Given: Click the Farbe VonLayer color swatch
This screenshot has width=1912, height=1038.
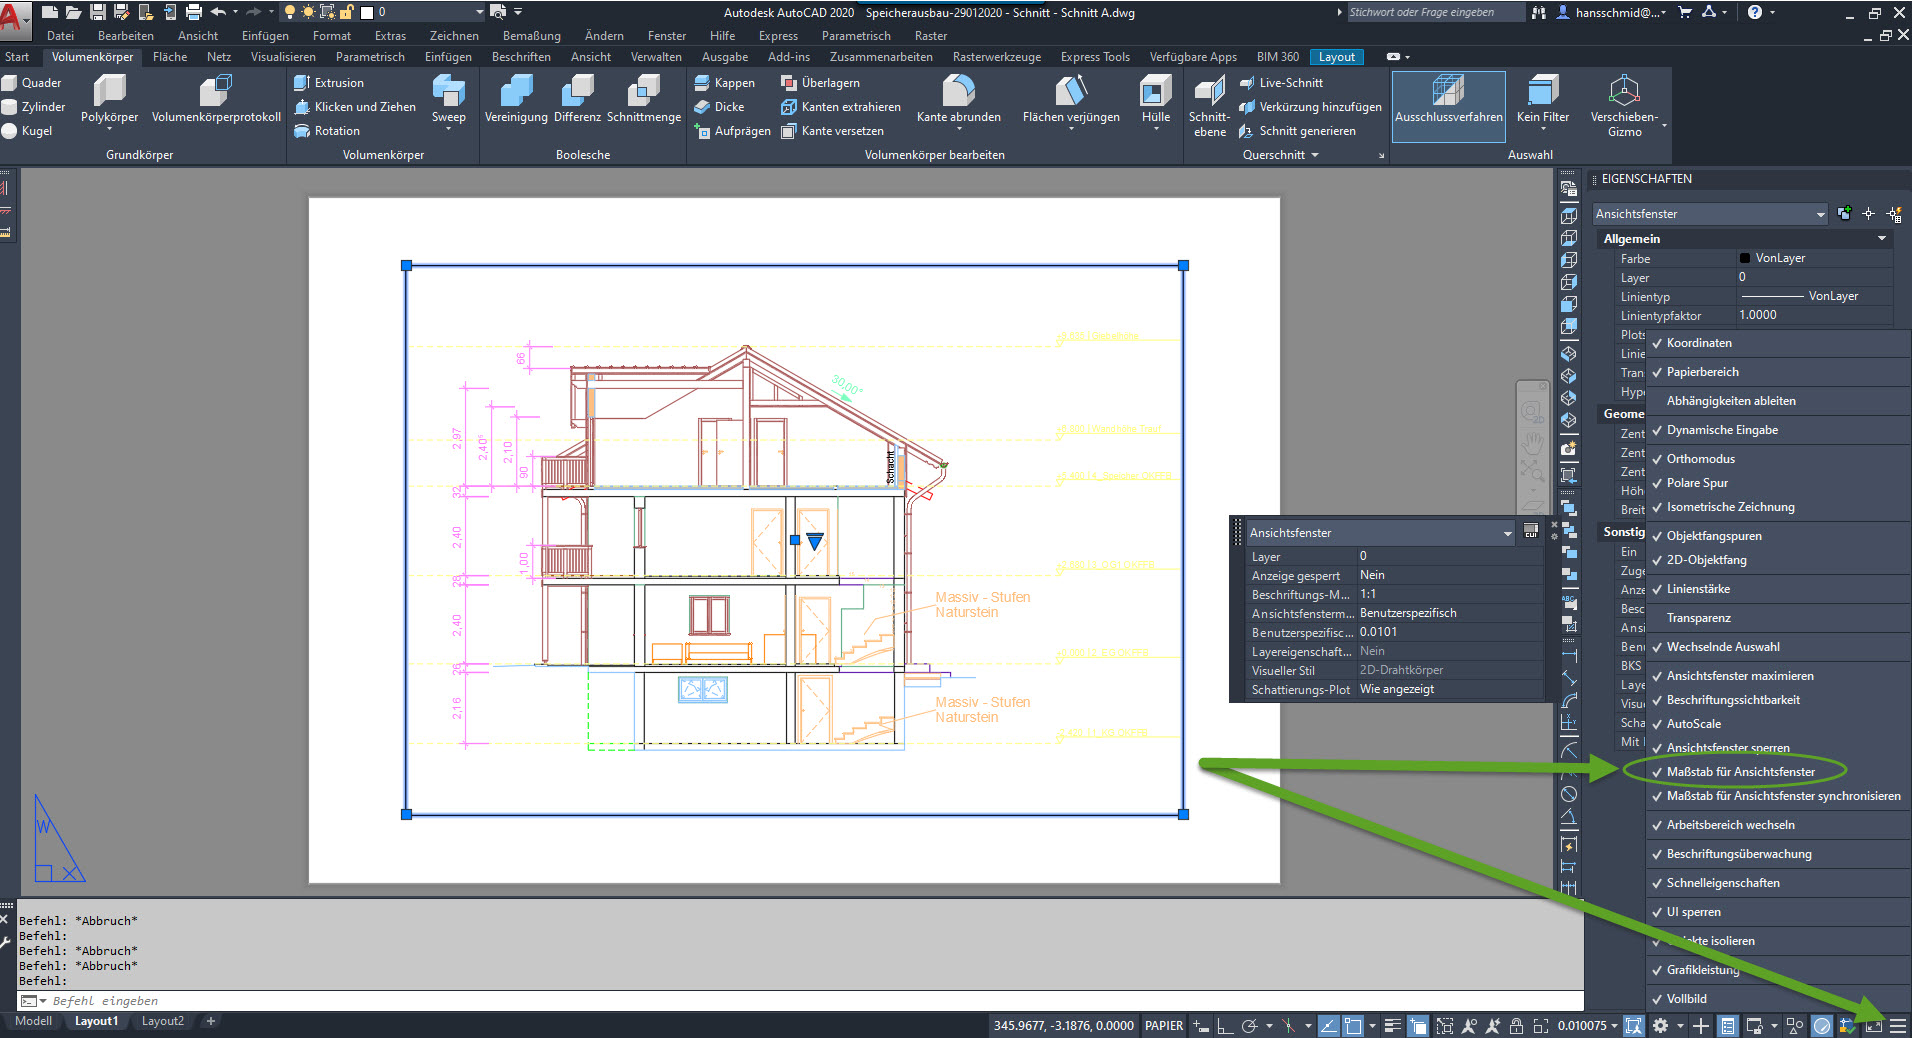Looking at the screenshot, I should point(1745,258).
